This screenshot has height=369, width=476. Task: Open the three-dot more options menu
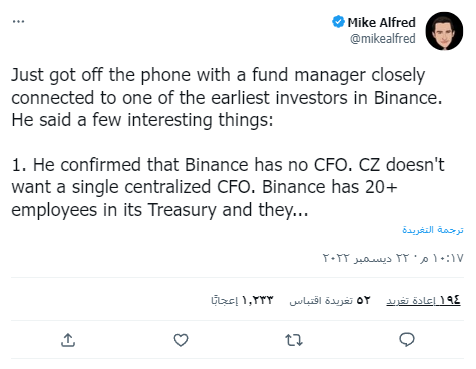(x=18, y=22)
